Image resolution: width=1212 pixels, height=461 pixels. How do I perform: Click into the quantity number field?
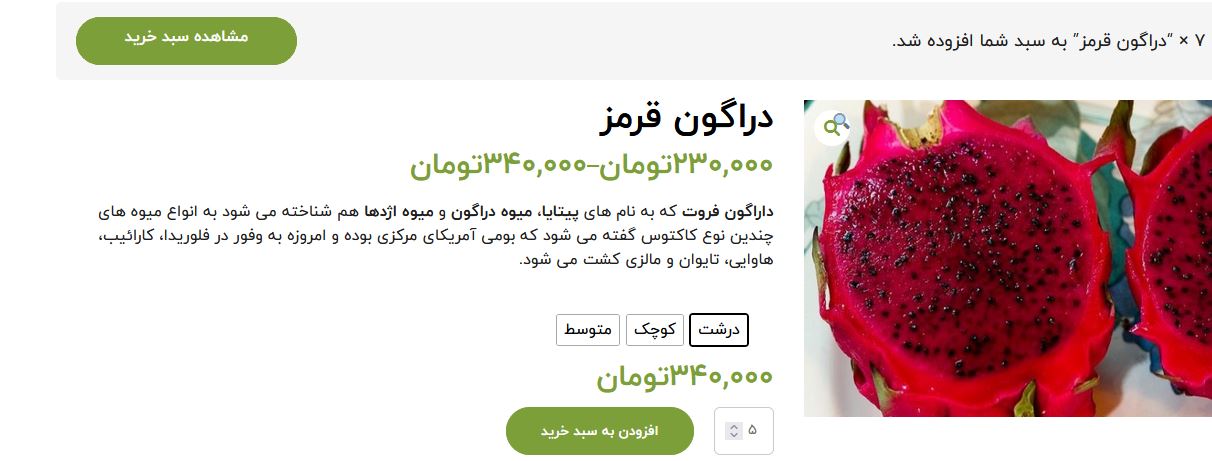[x=744, y=431]
